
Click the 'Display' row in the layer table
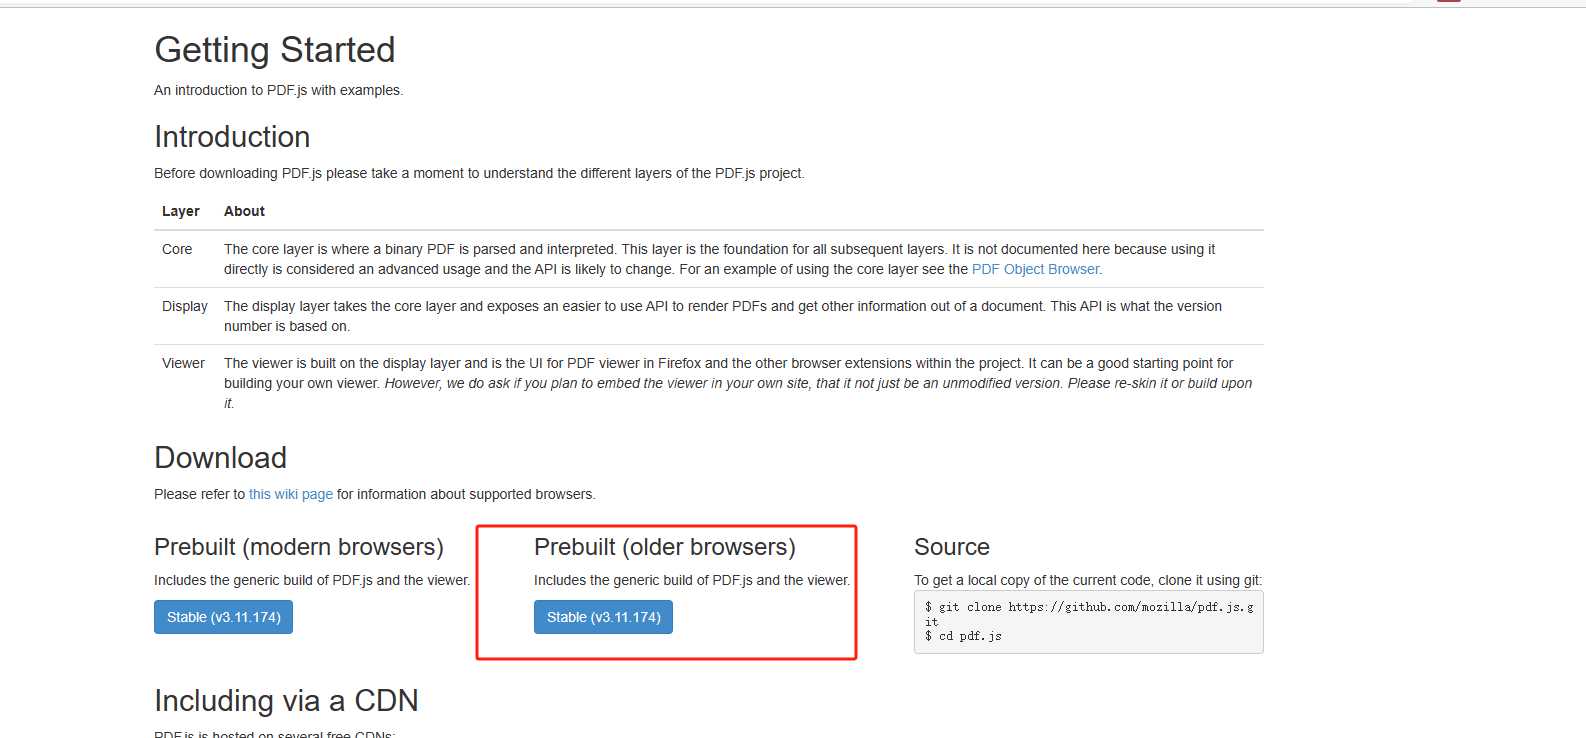point(184,306)
